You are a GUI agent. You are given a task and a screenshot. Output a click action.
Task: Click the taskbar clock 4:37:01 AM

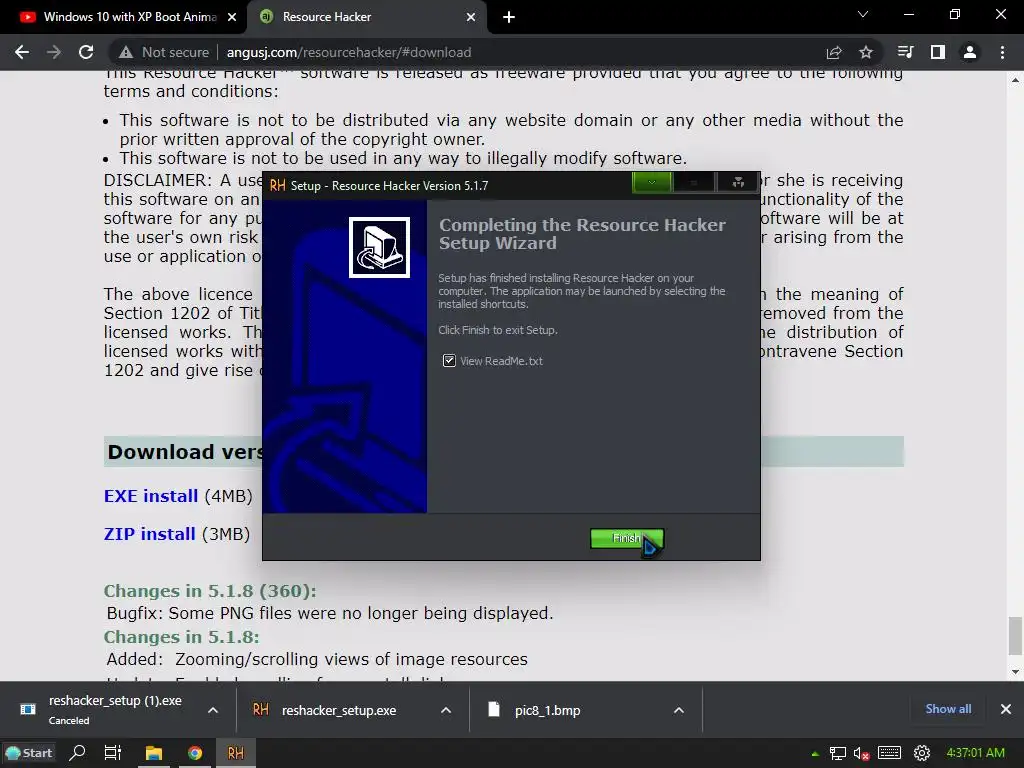pyautogui.click(x=976, y=753)
